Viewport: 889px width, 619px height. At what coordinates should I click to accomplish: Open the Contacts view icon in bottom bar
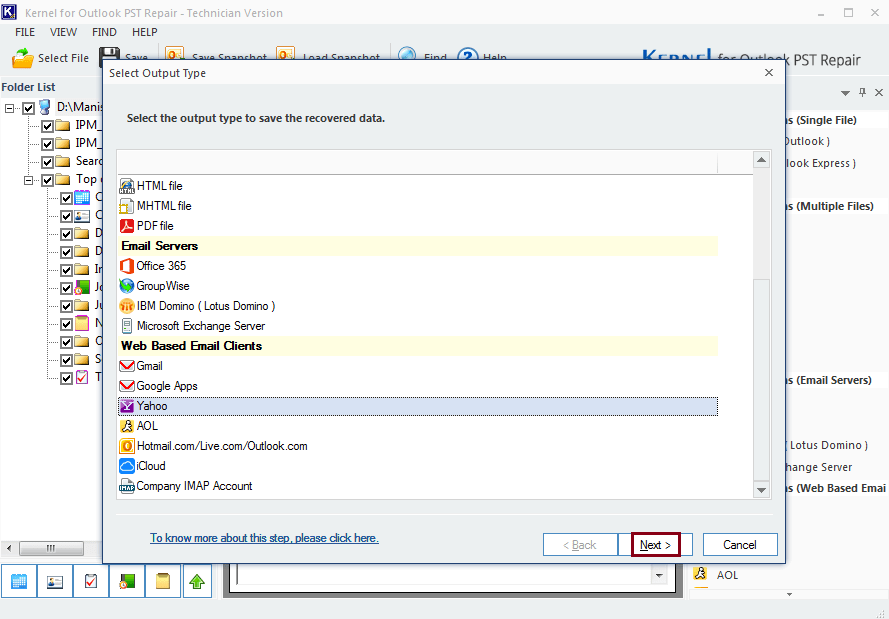(x=54, y=581)
